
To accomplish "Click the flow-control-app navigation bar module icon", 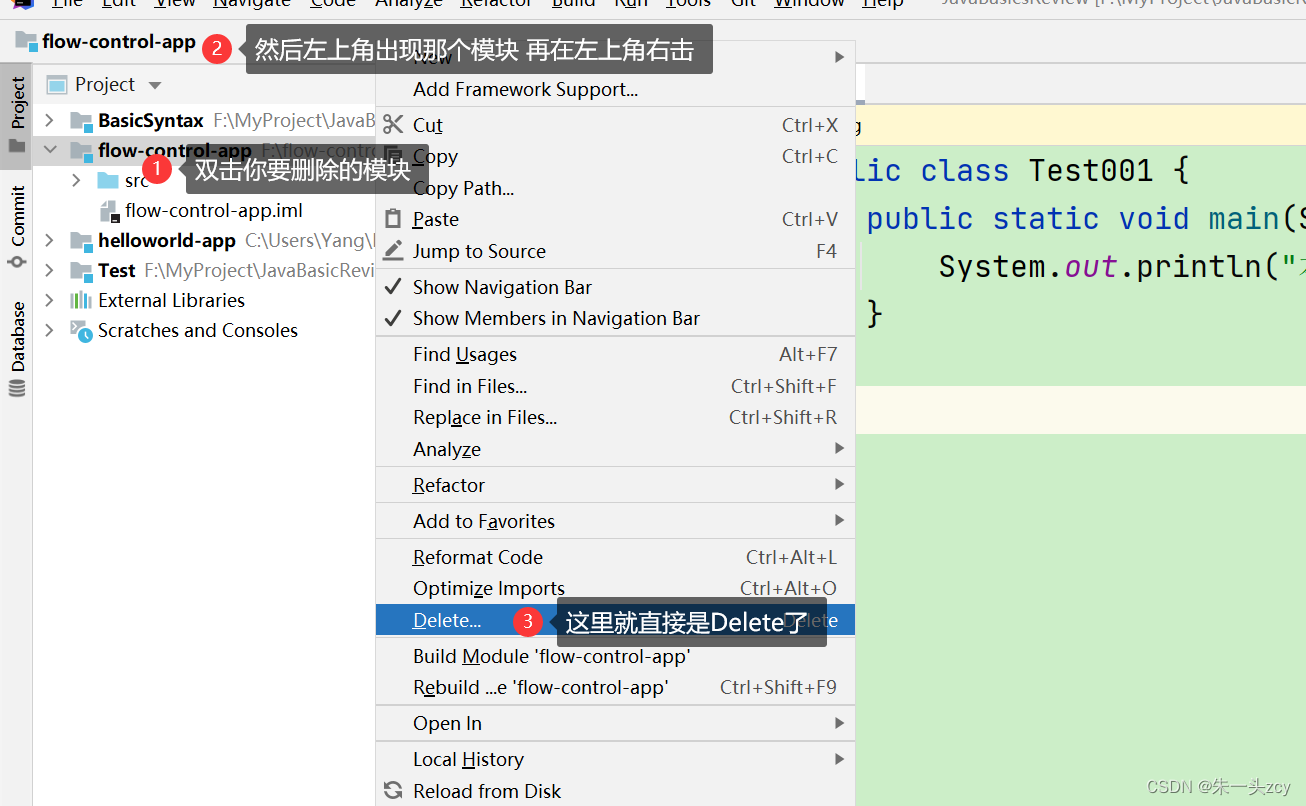I will pyautogui.click(x=26, y=42).
